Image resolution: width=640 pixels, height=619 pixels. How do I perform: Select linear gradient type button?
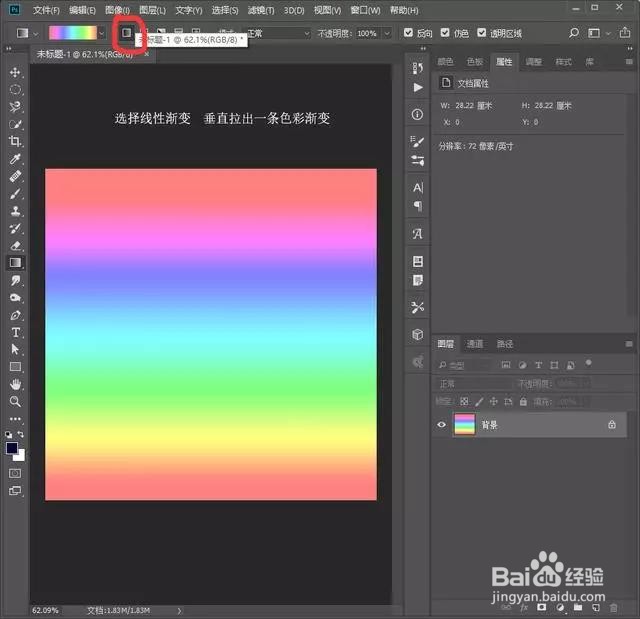[127, 32]
